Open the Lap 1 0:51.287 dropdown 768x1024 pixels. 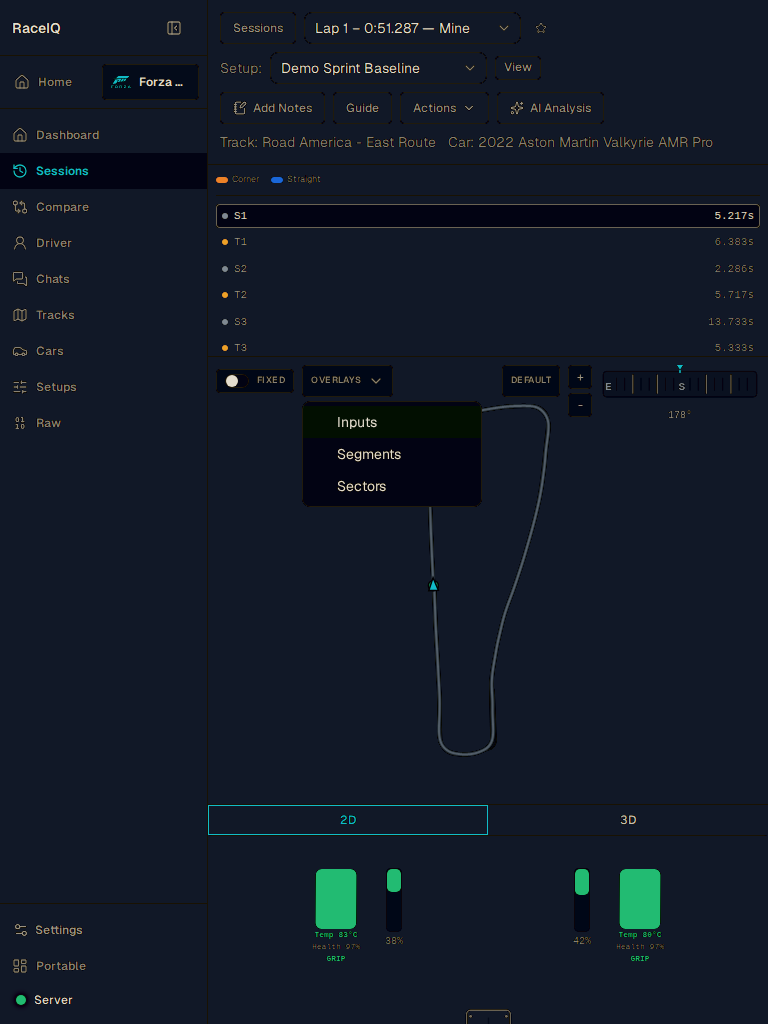(x=412, y=28)
